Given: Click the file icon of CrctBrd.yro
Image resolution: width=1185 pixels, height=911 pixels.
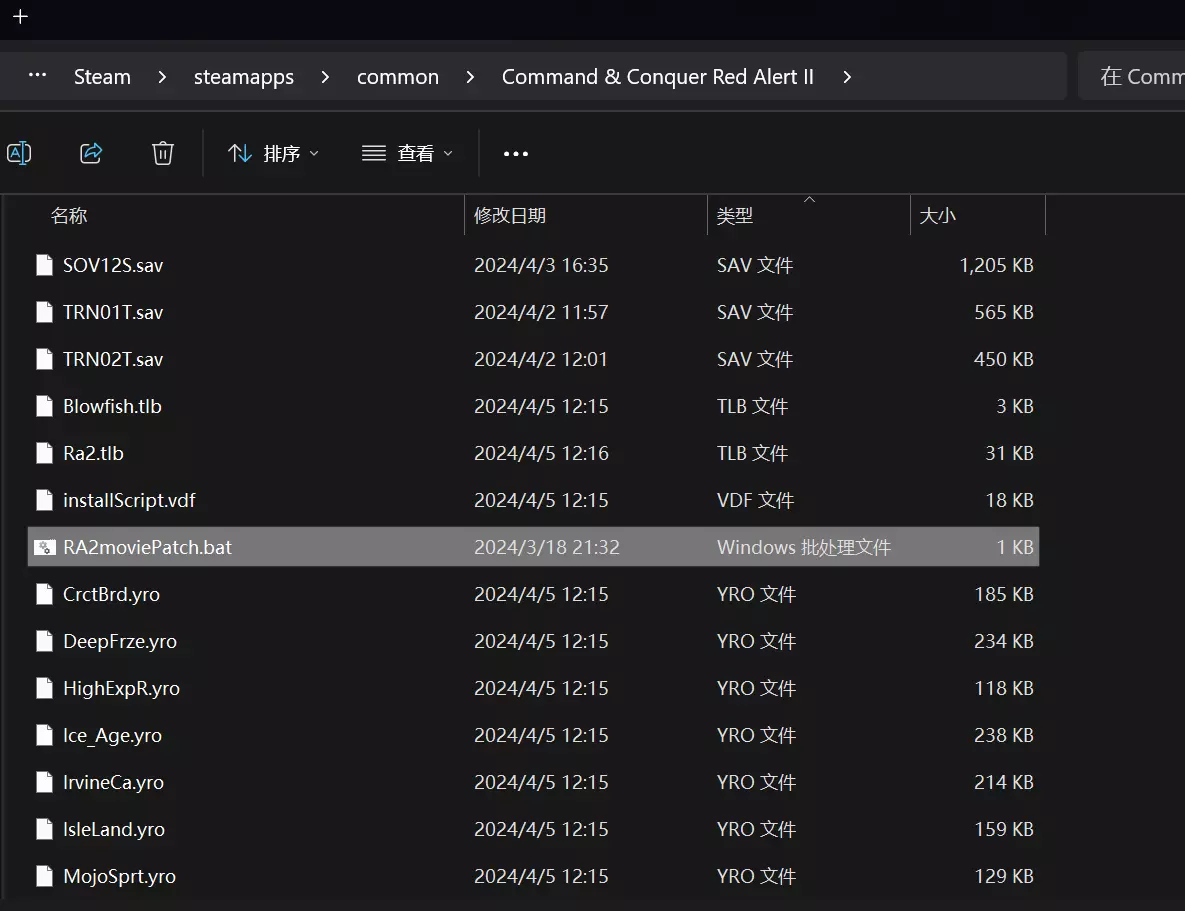Looking at the screenshot, I should click(45, 593).
